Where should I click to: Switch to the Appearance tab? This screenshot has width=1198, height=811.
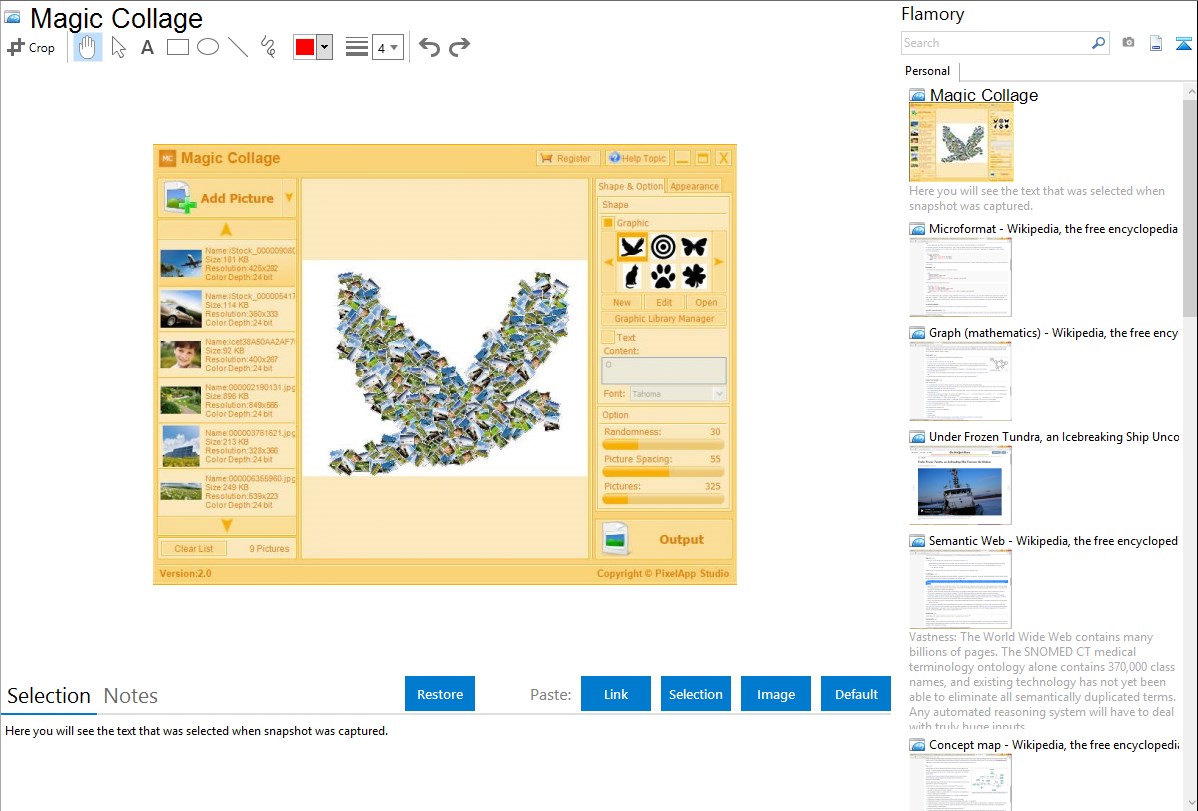tap(695, 186)
